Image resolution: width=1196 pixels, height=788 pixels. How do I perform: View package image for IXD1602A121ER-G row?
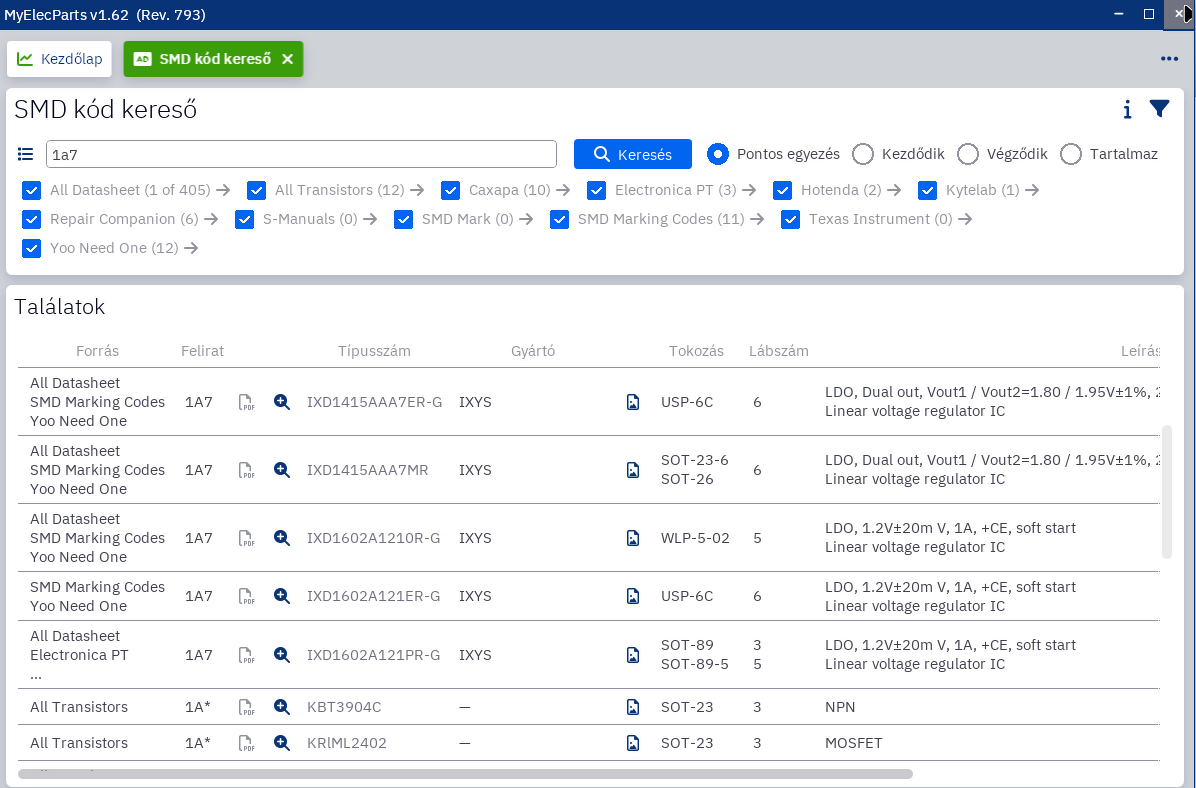[x=633, y=596]
